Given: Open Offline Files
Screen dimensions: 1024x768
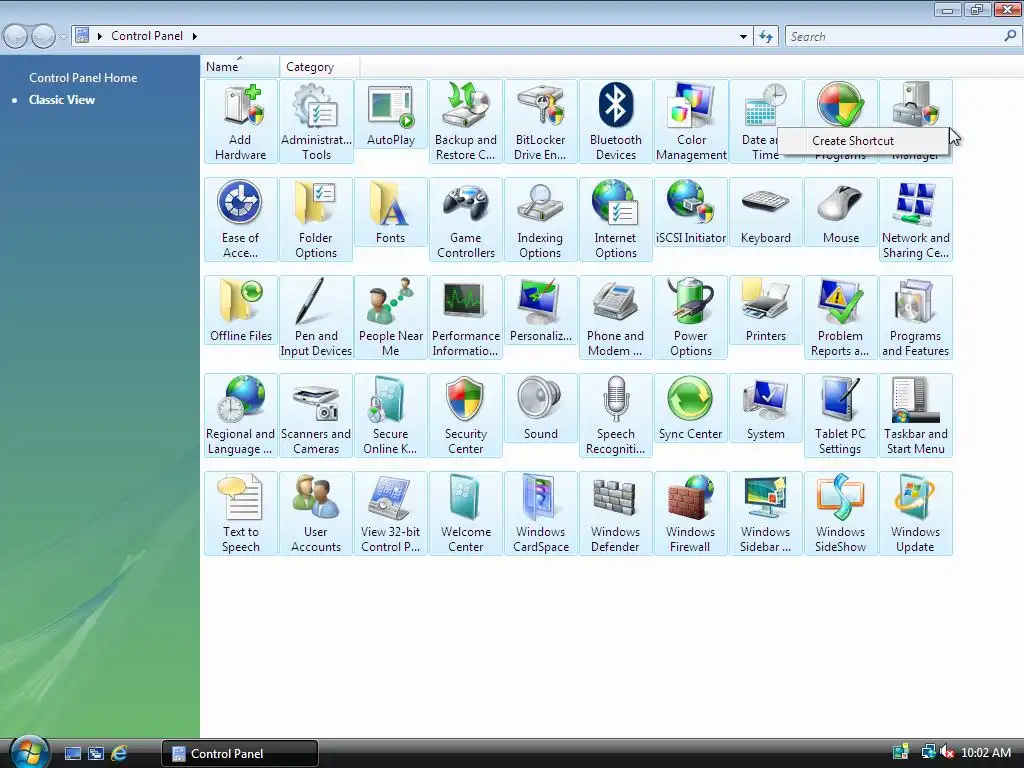Looking at the screenshot, I should pyautogui.click(x=240, y=310).
